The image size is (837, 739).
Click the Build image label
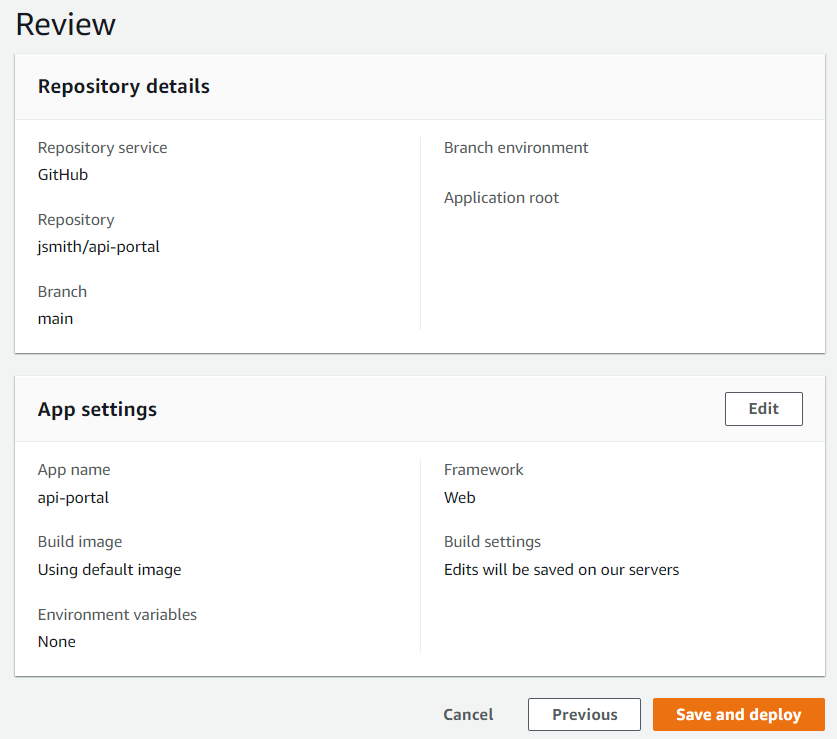click(x=80, y=542)
